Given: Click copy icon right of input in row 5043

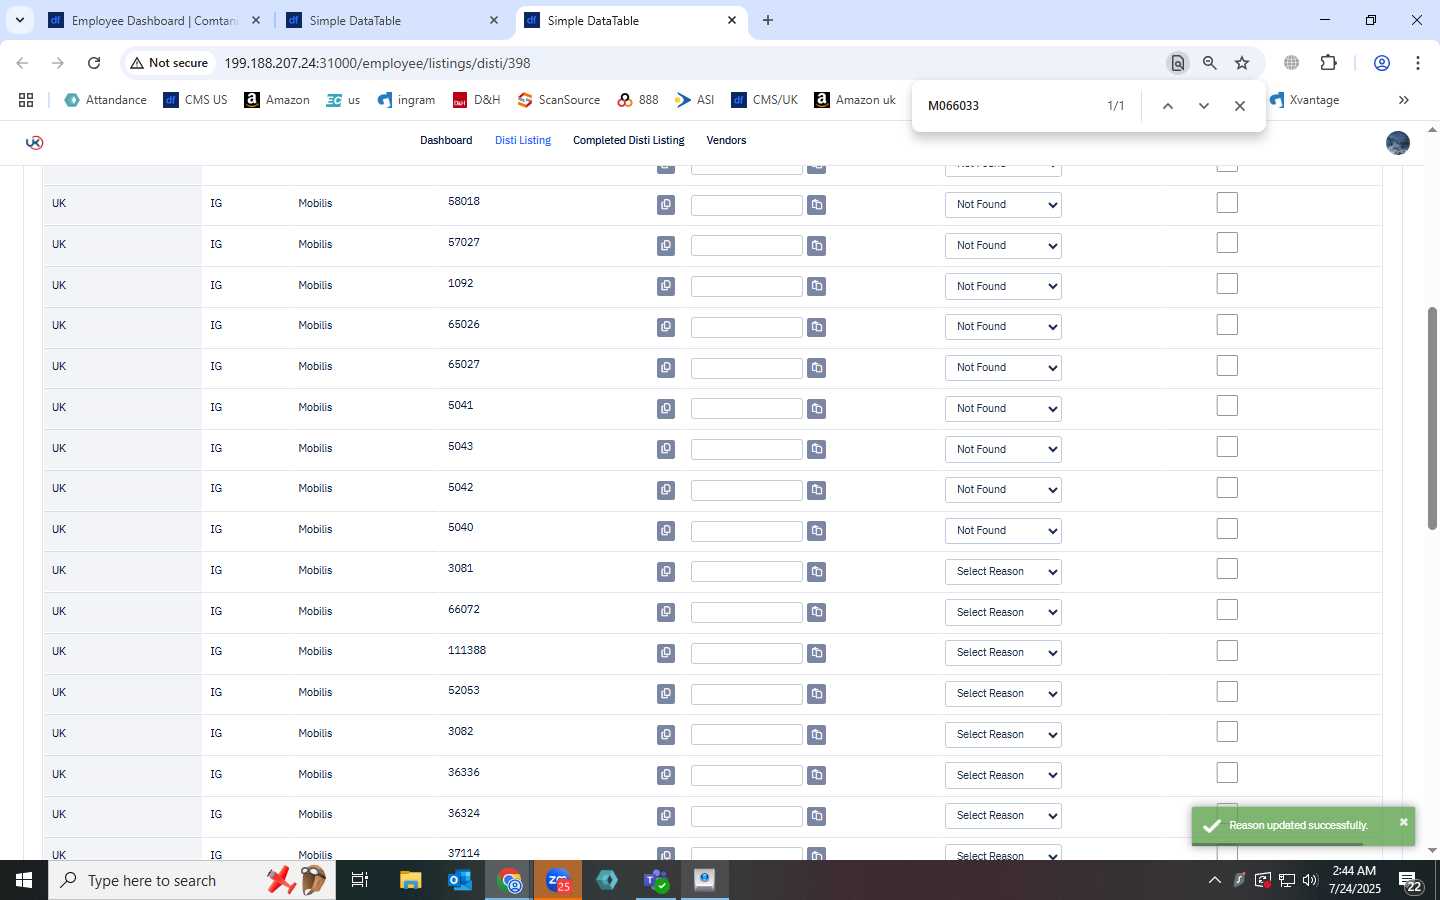Looking at the screenshot, I should click(817, 450).
